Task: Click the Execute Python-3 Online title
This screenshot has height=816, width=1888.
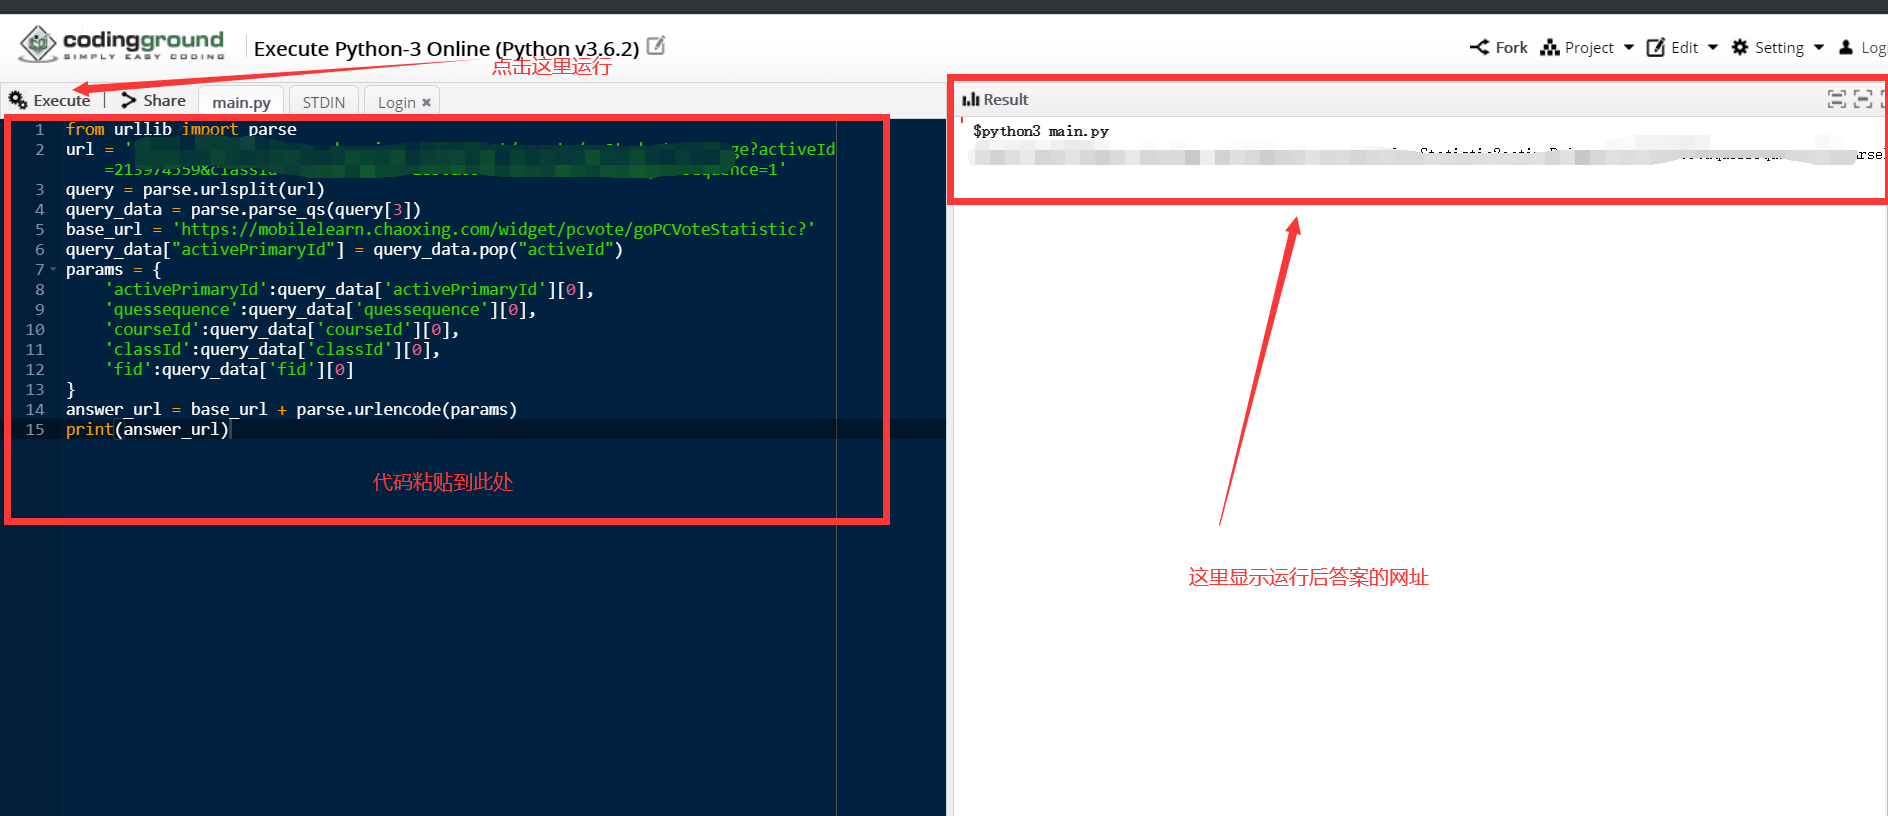Action: pyautogui.click(x=446, y=48)
